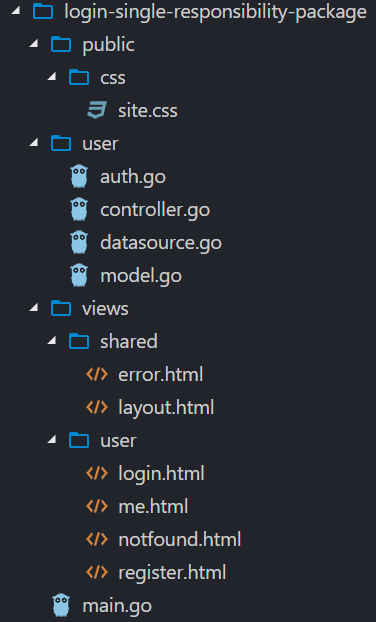Click the Go gopher icon beside auth.go
Viewport: 376px width, 622px height.
click(79, 176)
